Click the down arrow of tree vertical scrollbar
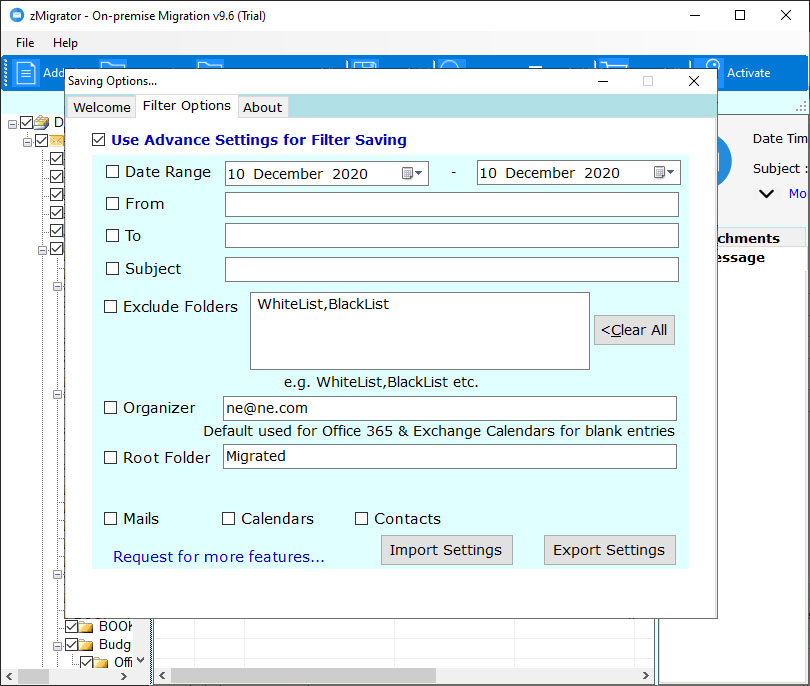Screen dimensions: 810x686 click(x=141, y=660)
